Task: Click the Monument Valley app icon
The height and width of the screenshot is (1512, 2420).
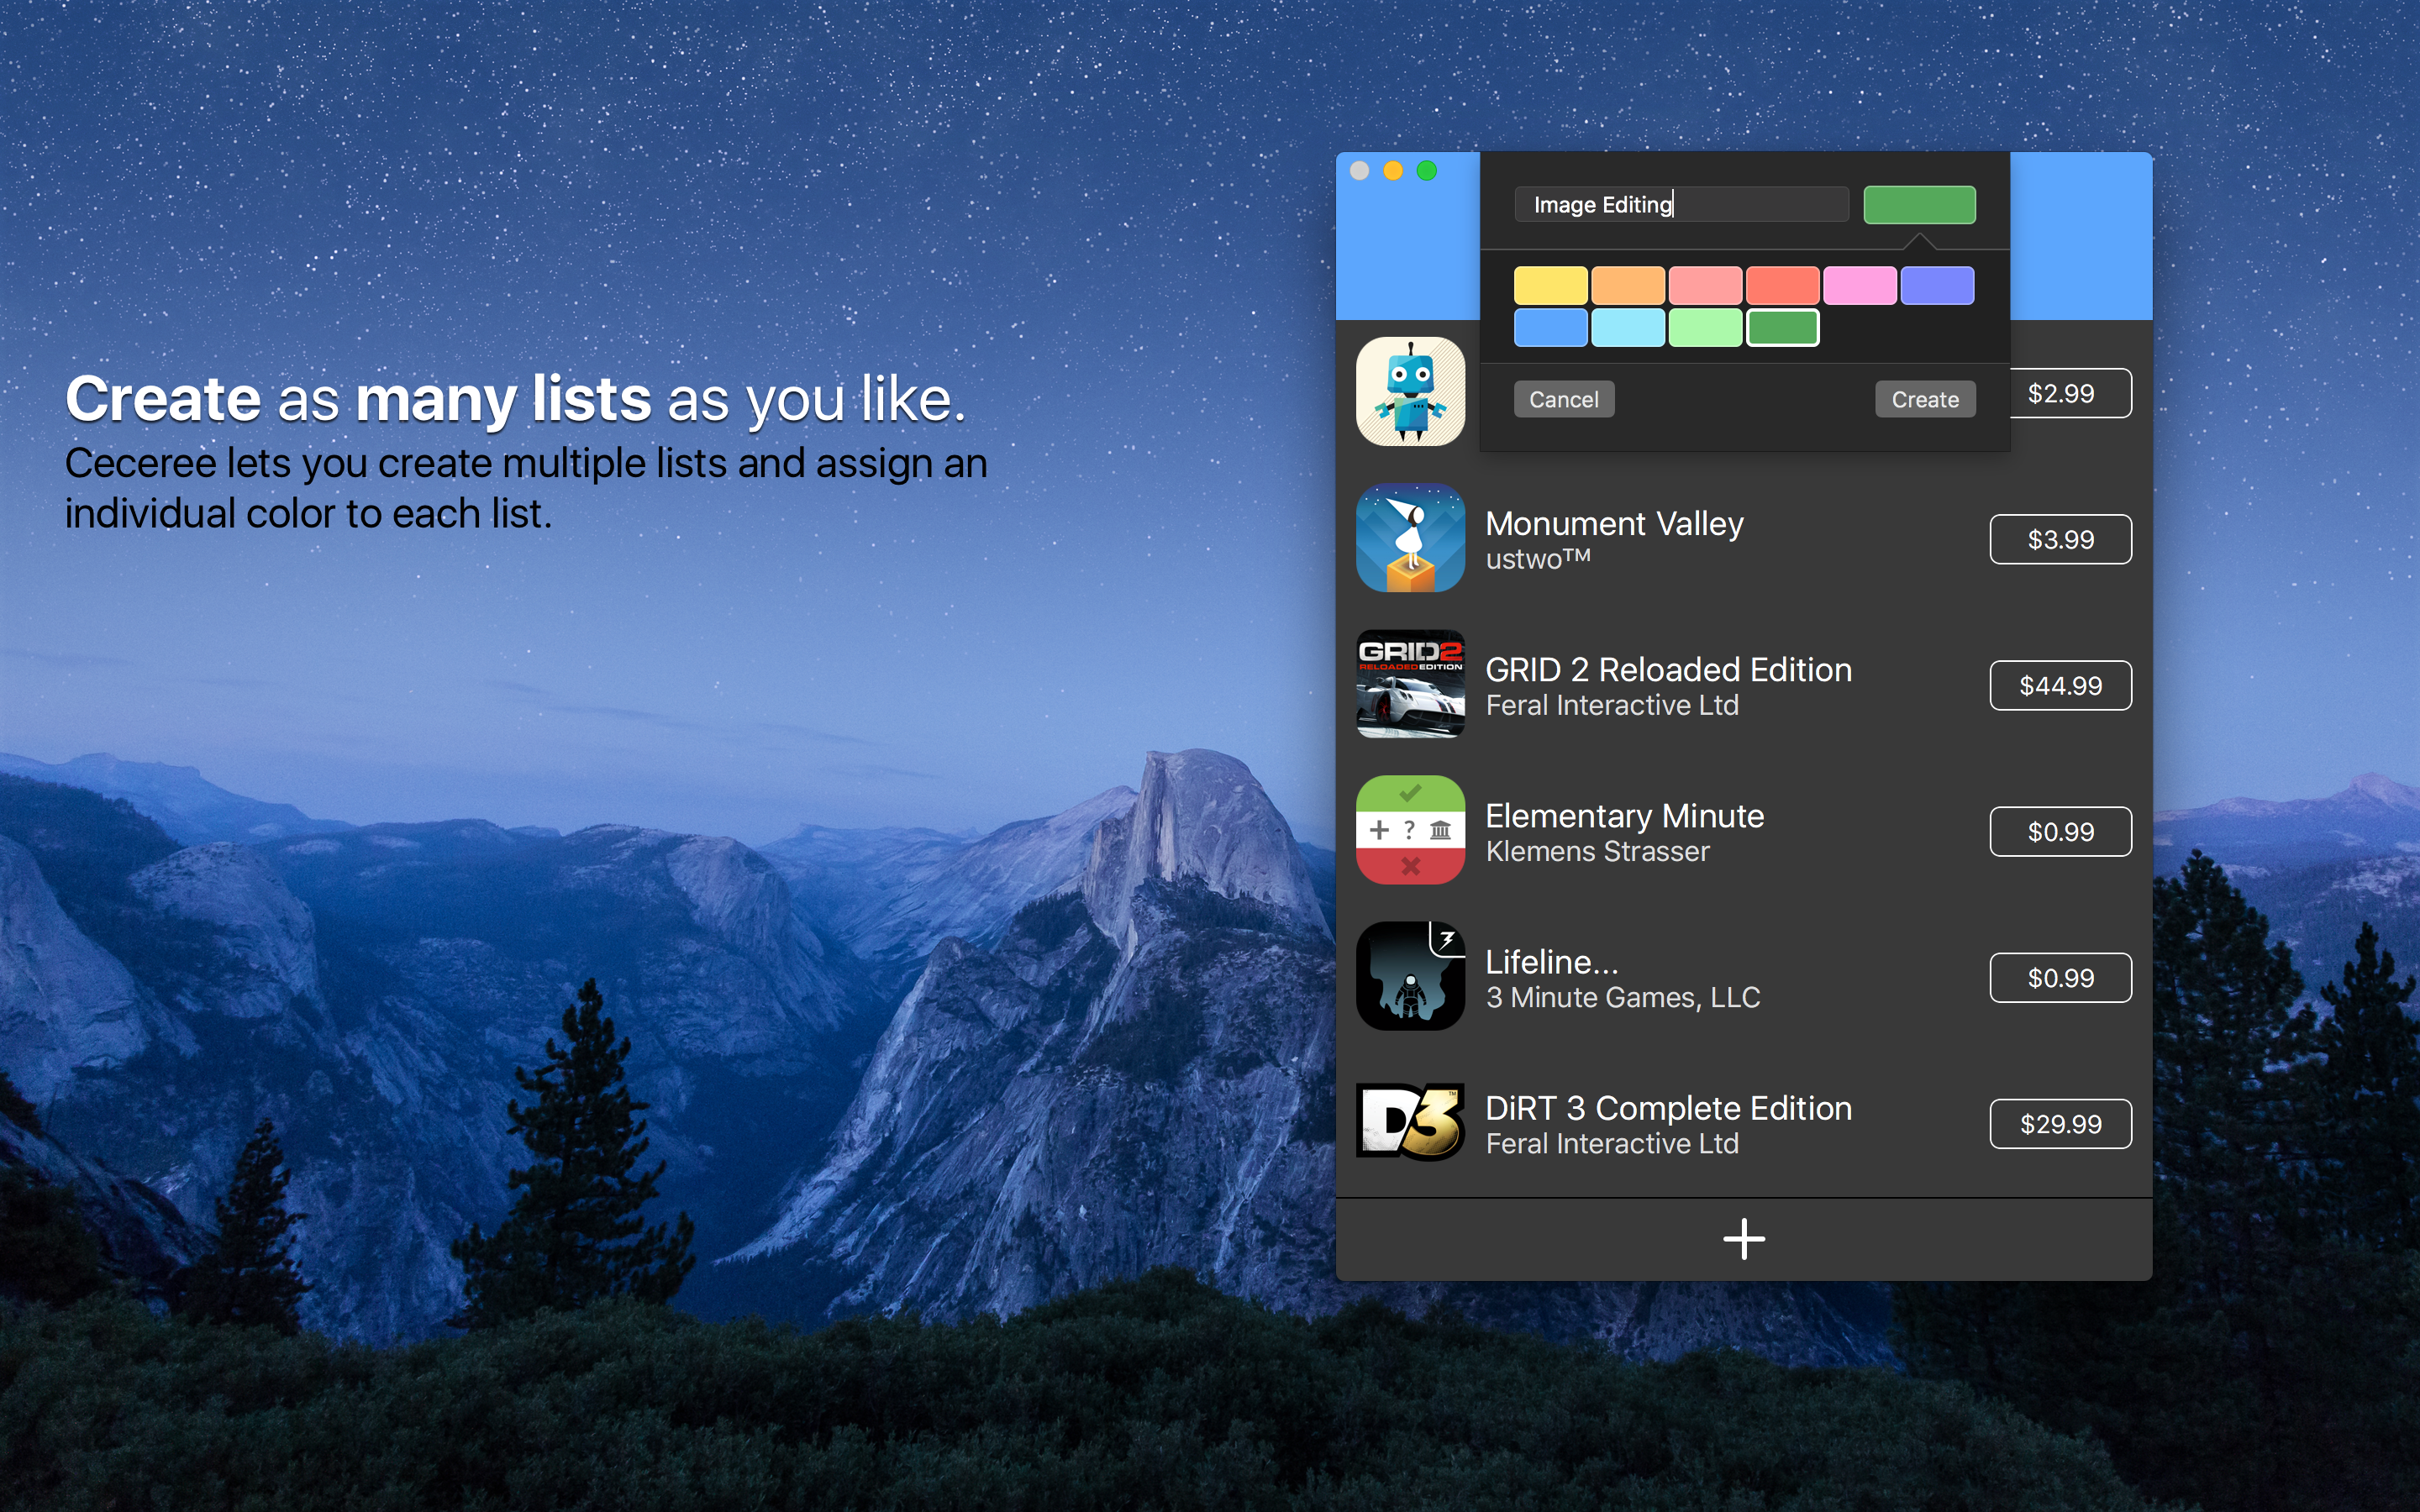Action: point(1410,538)
